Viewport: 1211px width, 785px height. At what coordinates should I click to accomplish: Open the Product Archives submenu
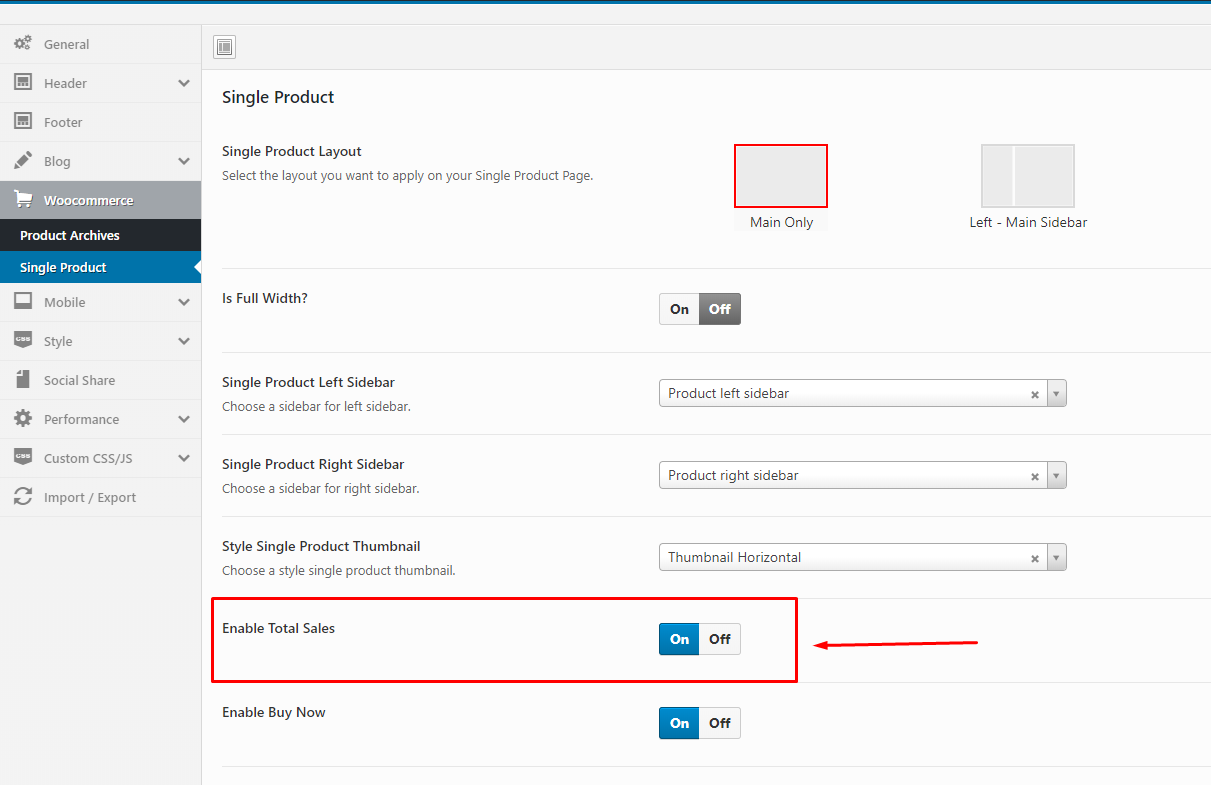pyautogui.click(x=70, y=235)
